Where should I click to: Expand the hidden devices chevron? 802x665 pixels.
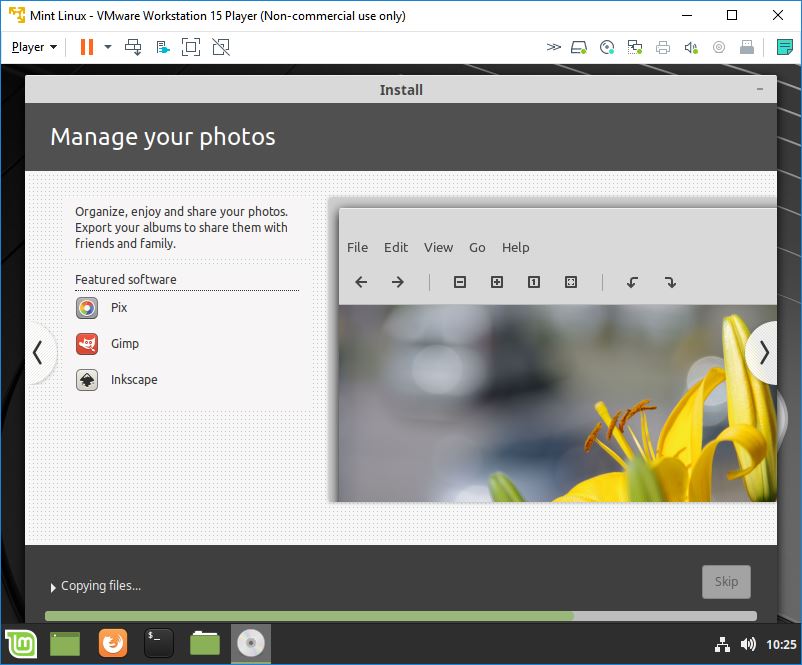[553, 47]
